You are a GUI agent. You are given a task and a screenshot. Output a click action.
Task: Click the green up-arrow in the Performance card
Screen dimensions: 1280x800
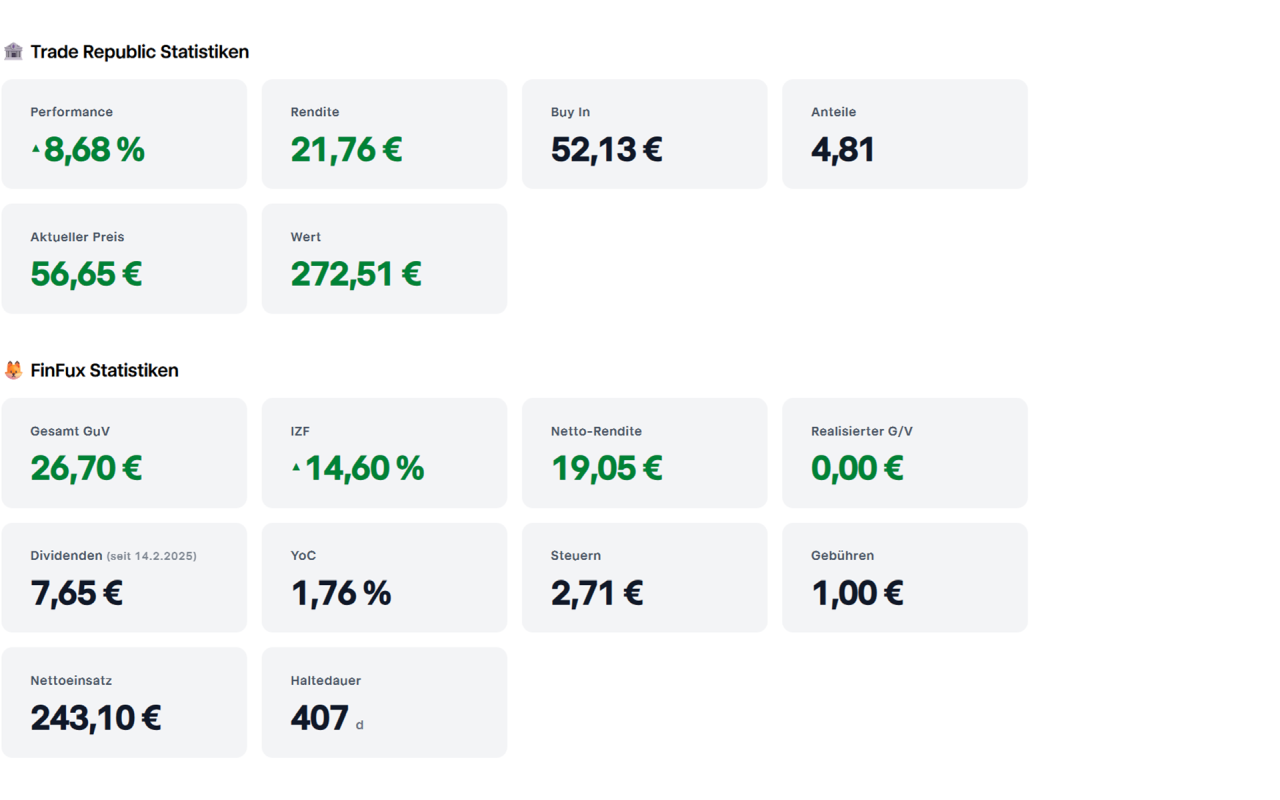[36, 149]
